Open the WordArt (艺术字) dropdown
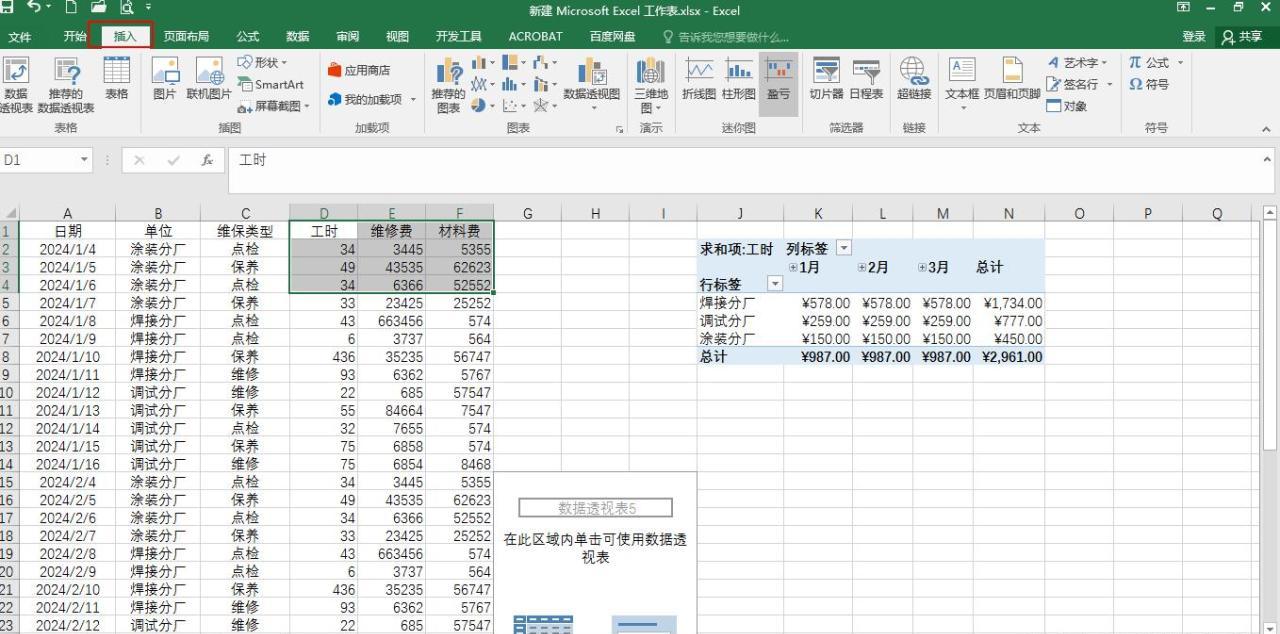 [x=1077, y=62]
